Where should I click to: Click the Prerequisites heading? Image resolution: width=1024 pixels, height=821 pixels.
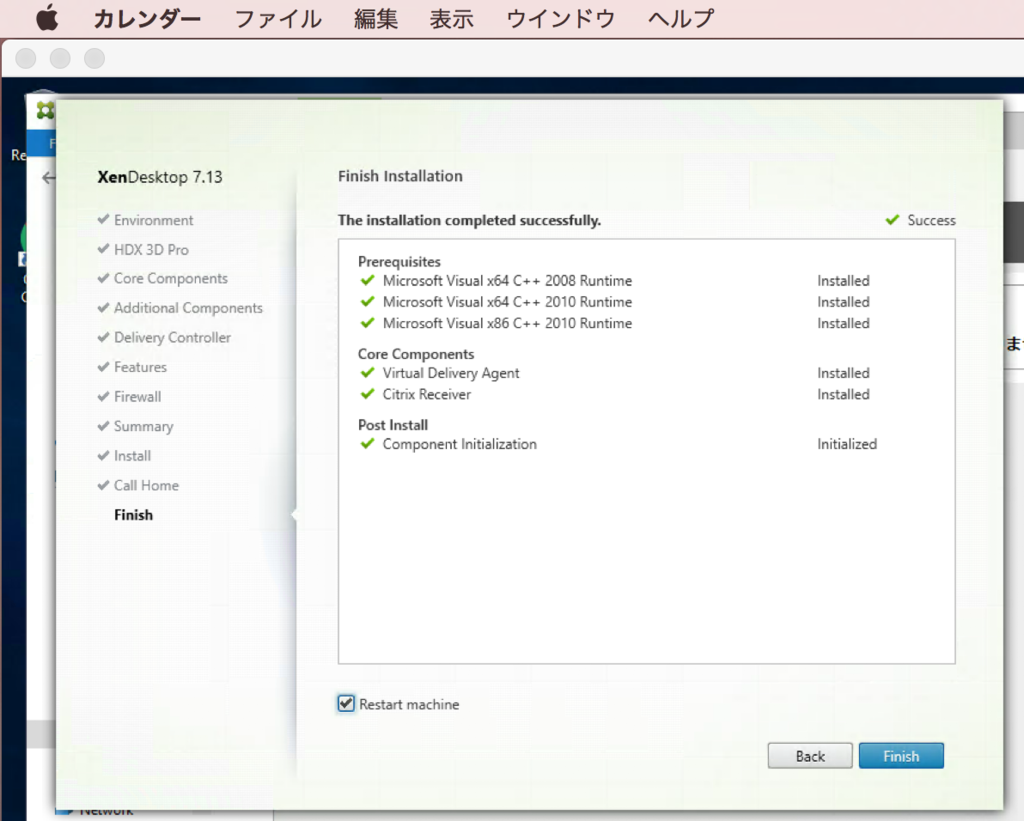pos(399,261)
